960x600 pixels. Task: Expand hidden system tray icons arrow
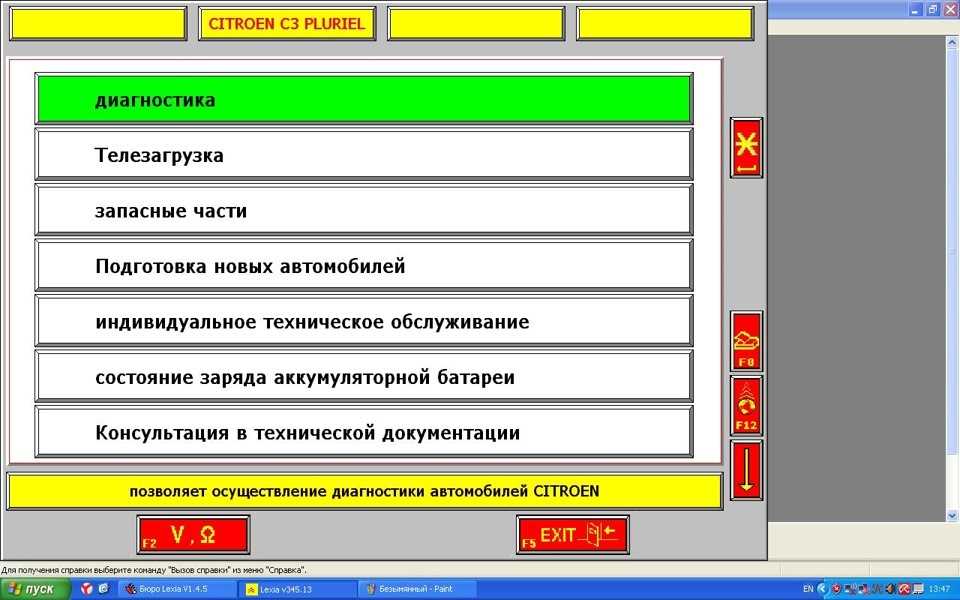tap(822, 589)
